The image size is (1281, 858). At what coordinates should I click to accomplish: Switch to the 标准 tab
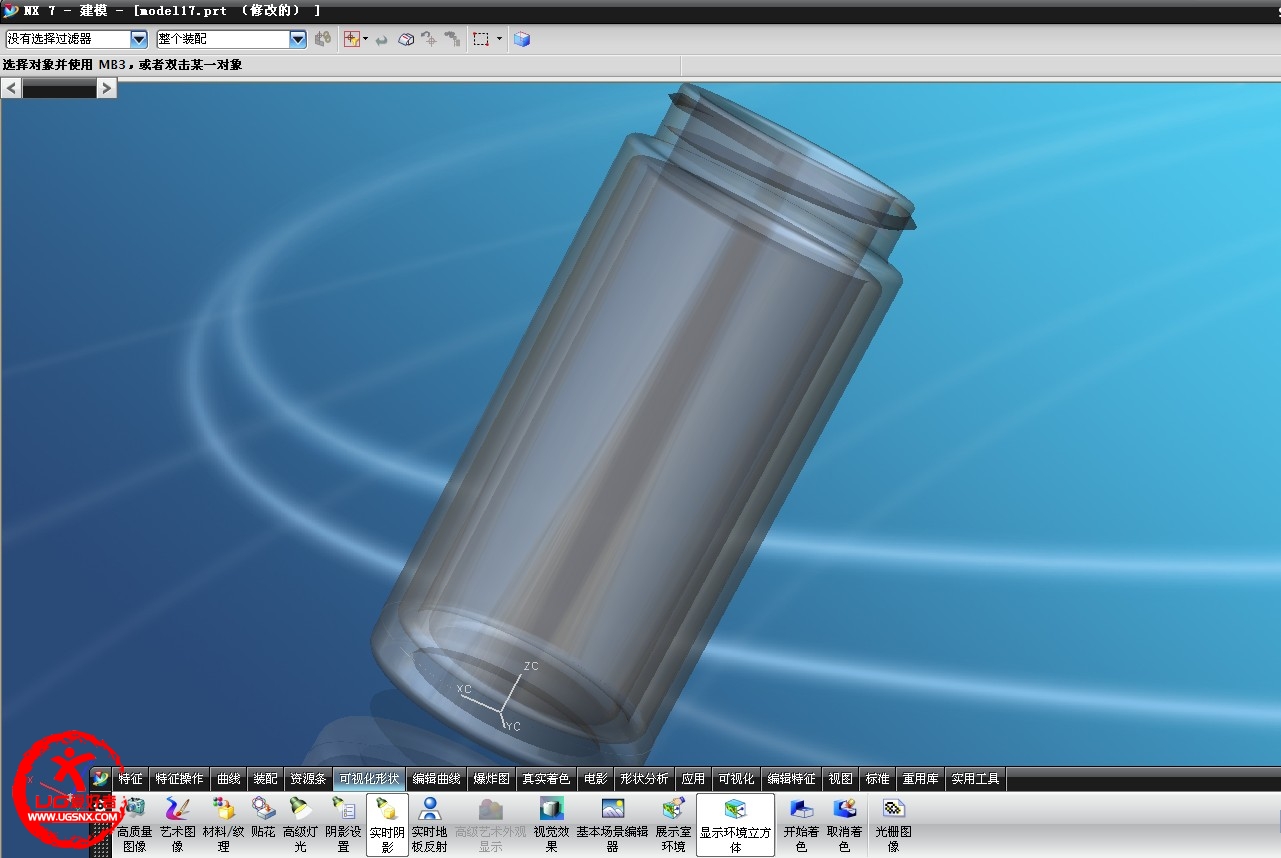(877, 778)
